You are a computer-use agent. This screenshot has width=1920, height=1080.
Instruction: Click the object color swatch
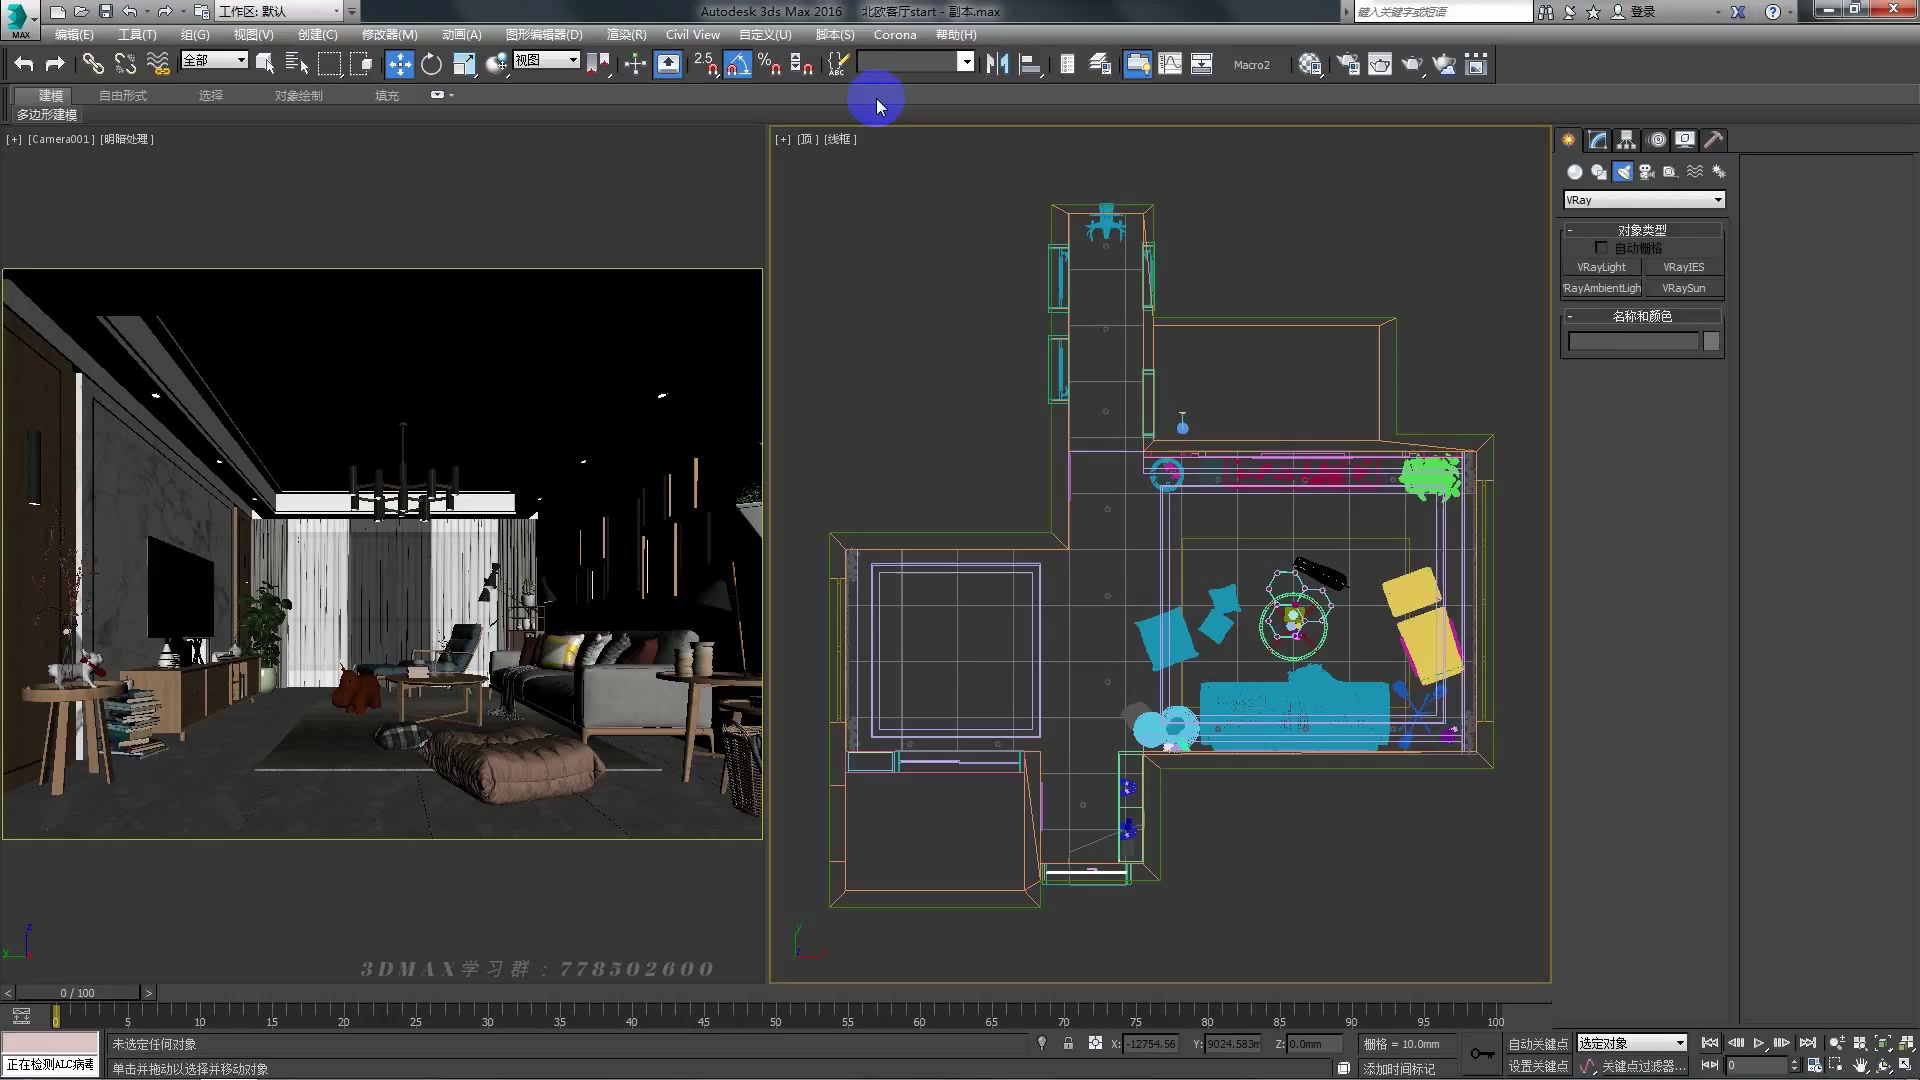pyautogui.click(x=1711, y=342)
